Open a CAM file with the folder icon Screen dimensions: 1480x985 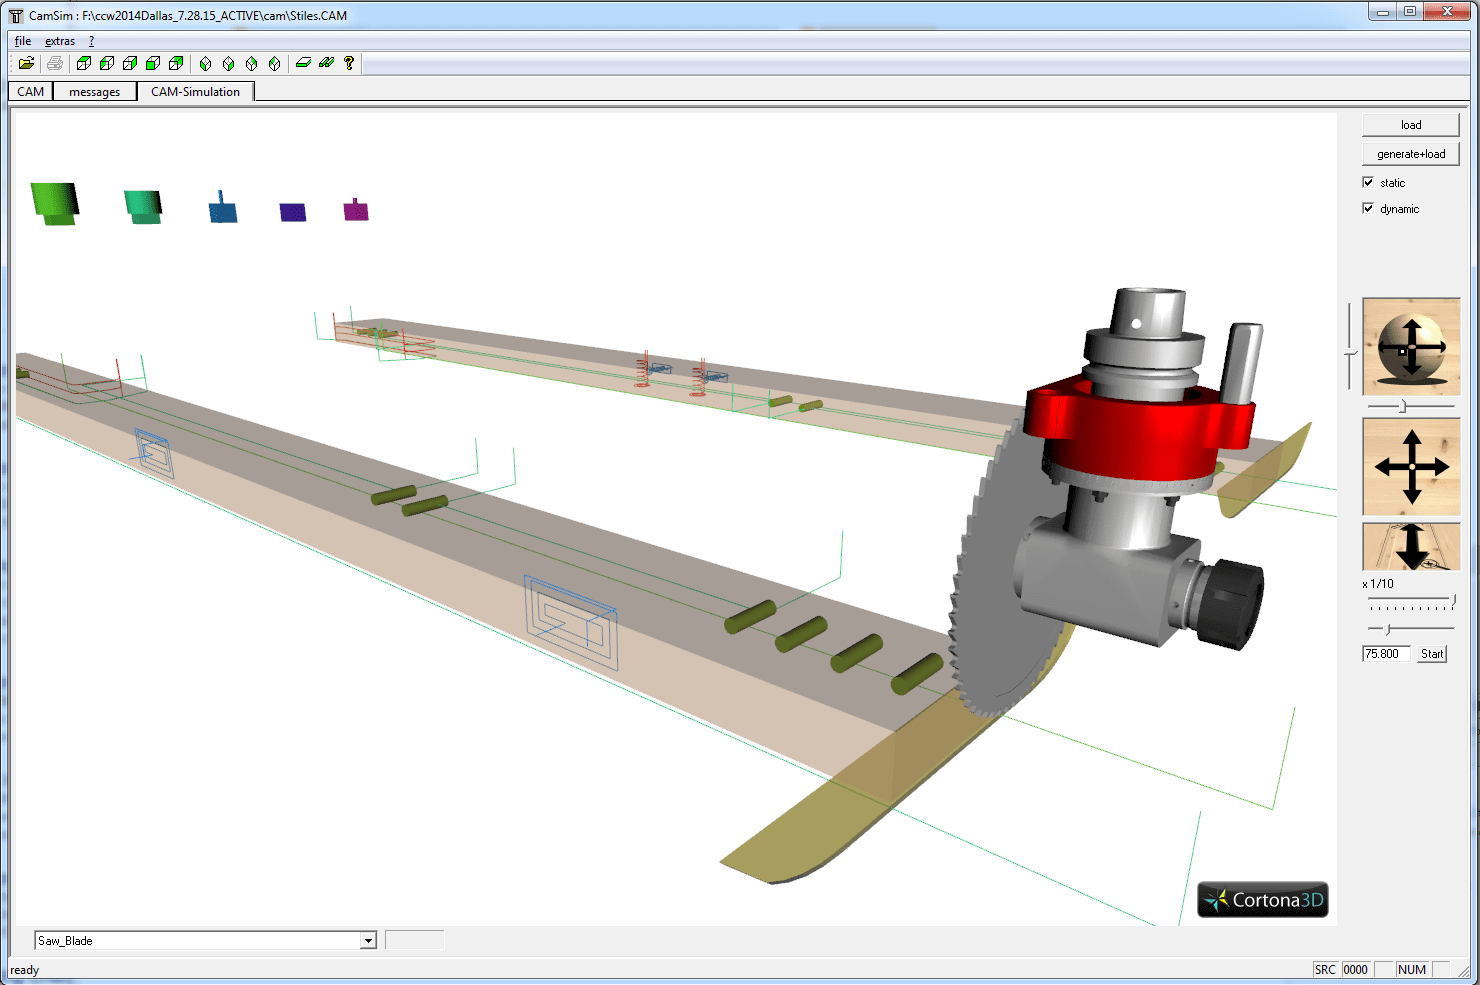(x=26, y=62)
